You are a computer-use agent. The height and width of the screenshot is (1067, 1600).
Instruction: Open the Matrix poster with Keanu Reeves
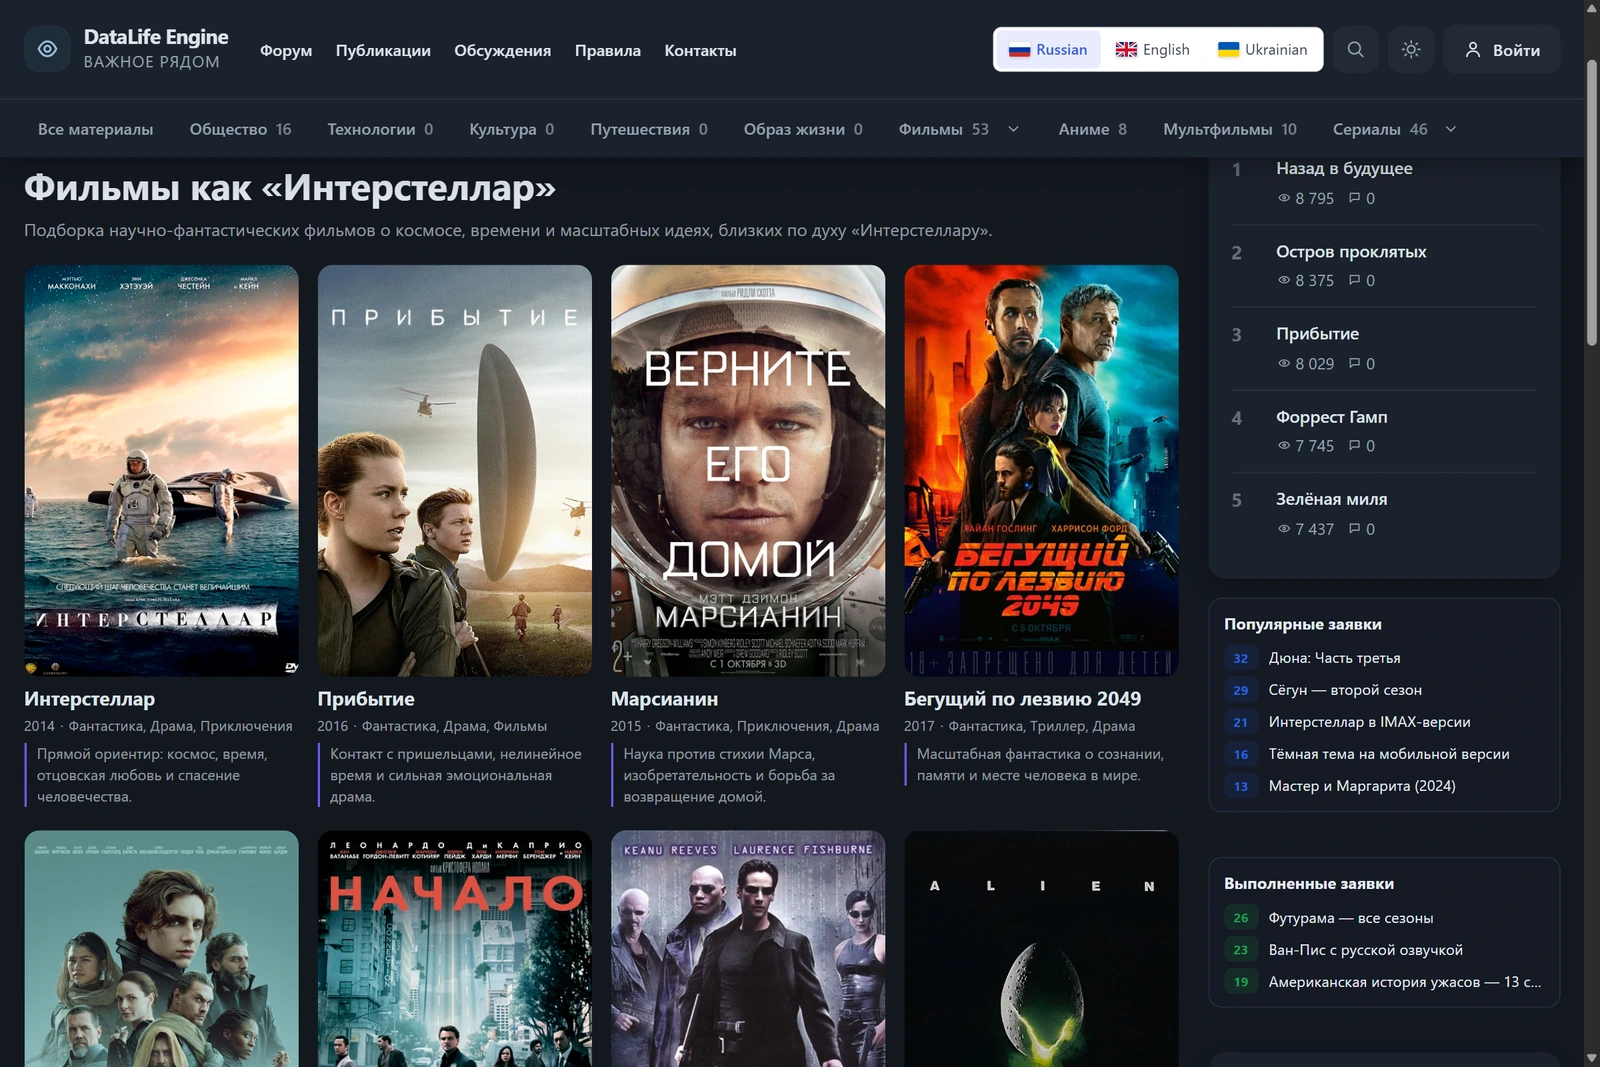tap(748, 949)
